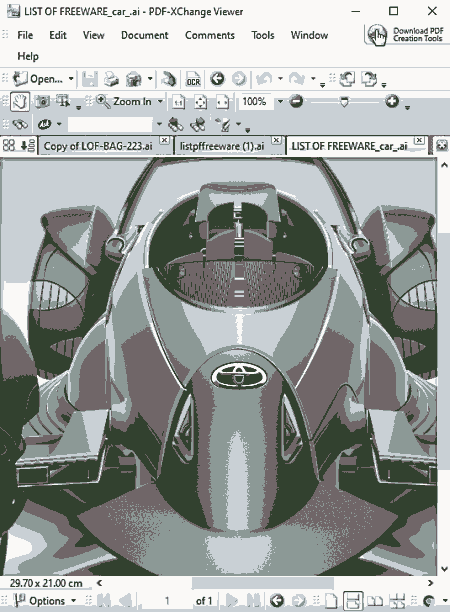Image resolution: width=450 pixels, height=612 pixels.
Task: Select Single Page layout icon
Action: point(331,600)
